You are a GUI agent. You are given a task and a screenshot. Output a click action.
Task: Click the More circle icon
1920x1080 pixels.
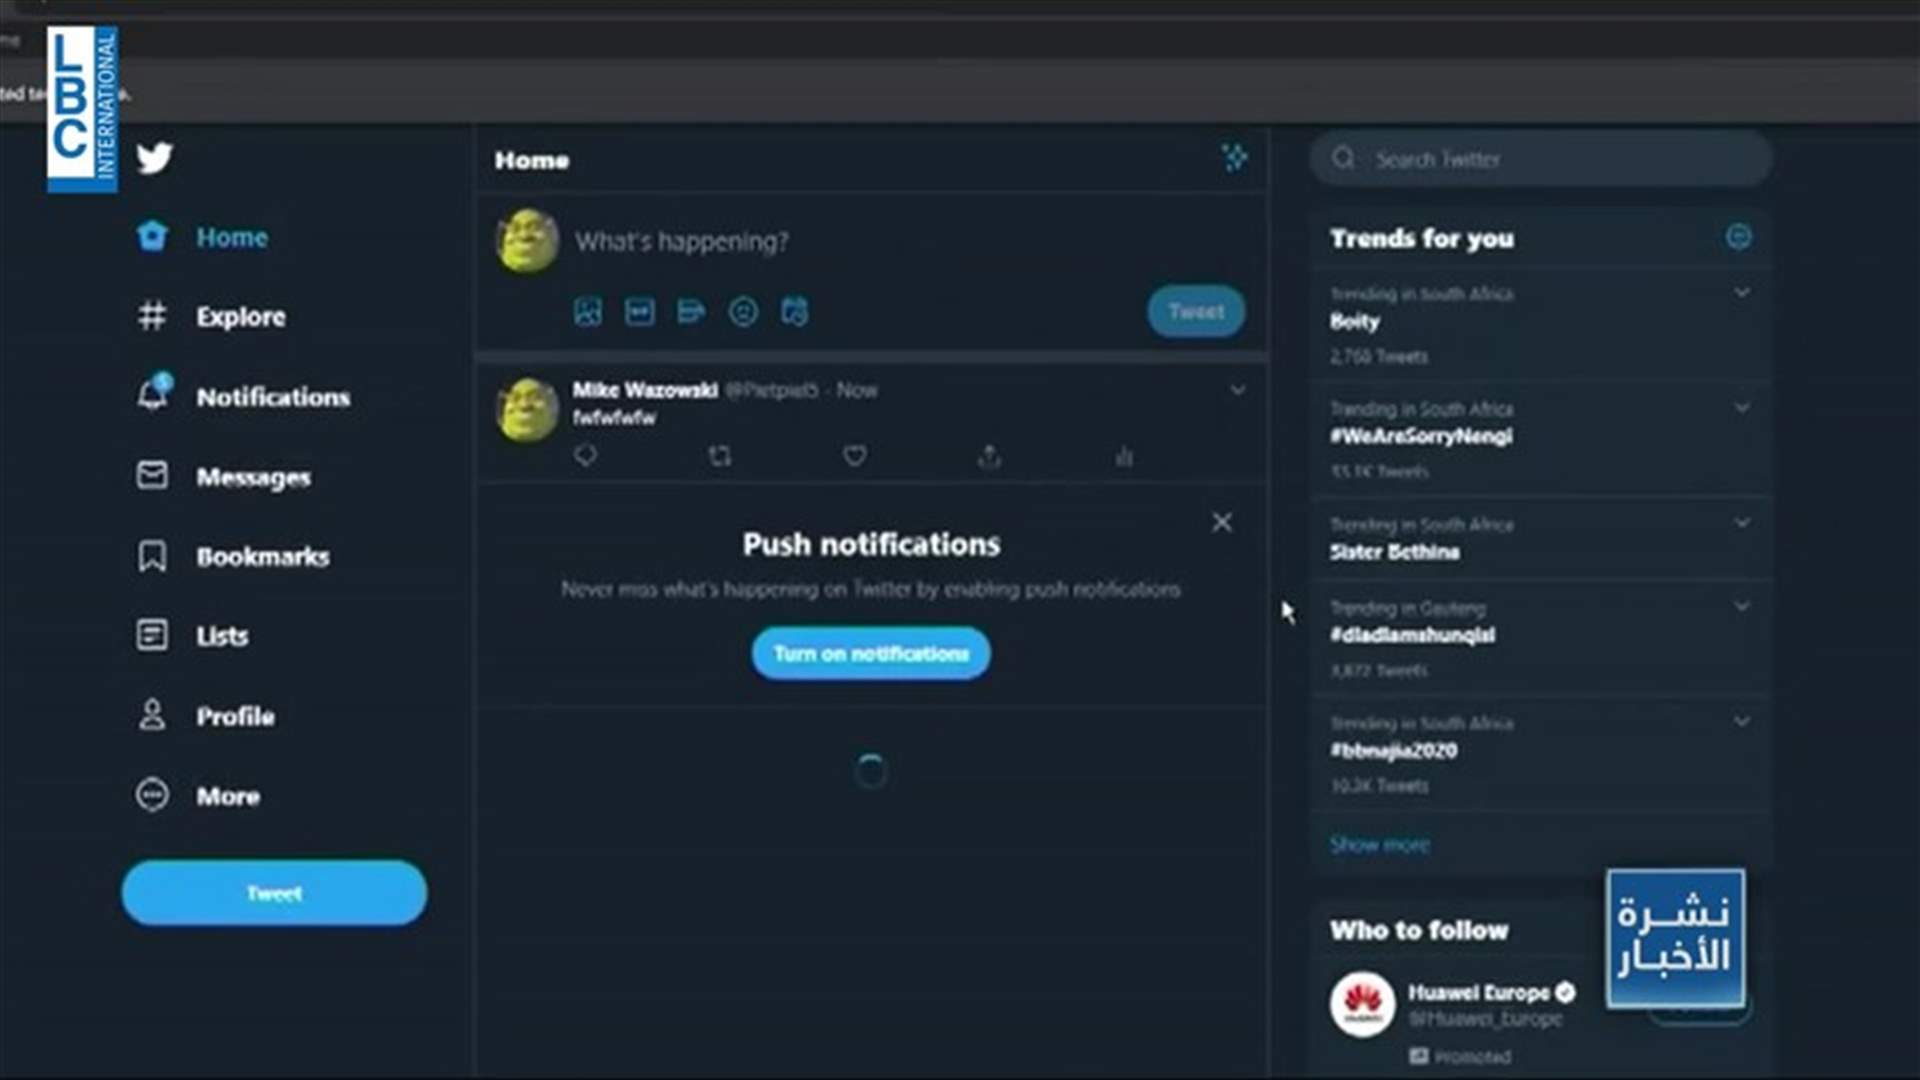click(x=152, y=795)
